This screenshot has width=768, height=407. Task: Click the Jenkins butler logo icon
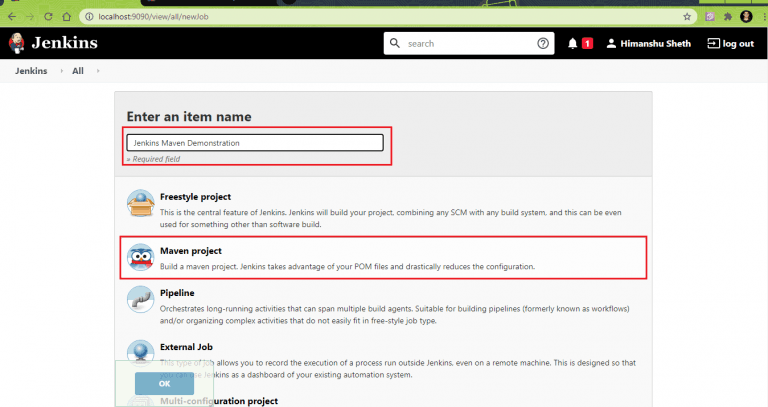tap(17, 44)
